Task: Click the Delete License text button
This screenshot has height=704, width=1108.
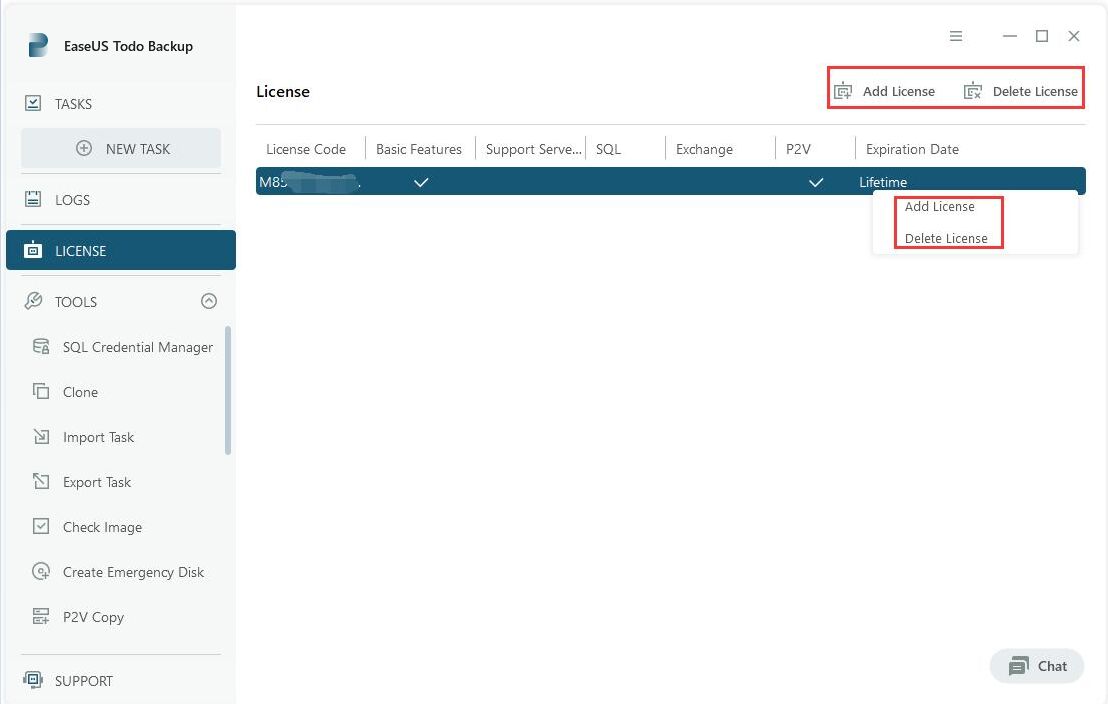Action: (1035, 91)
